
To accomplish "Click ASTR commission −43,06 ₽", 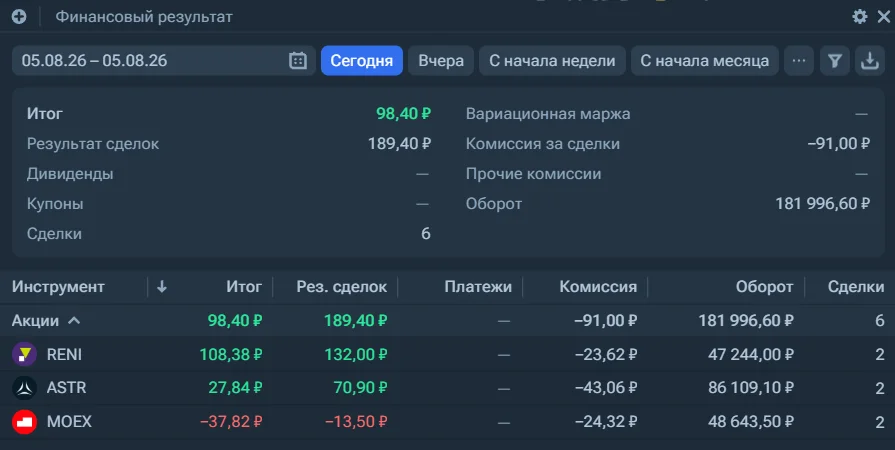I will tap(606, 388).
